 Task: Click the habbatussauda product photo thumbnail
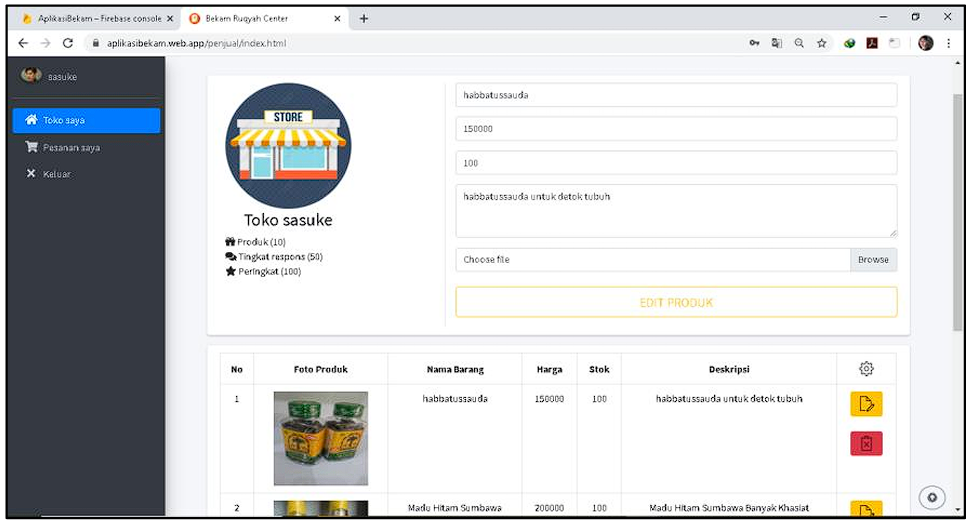320,438
